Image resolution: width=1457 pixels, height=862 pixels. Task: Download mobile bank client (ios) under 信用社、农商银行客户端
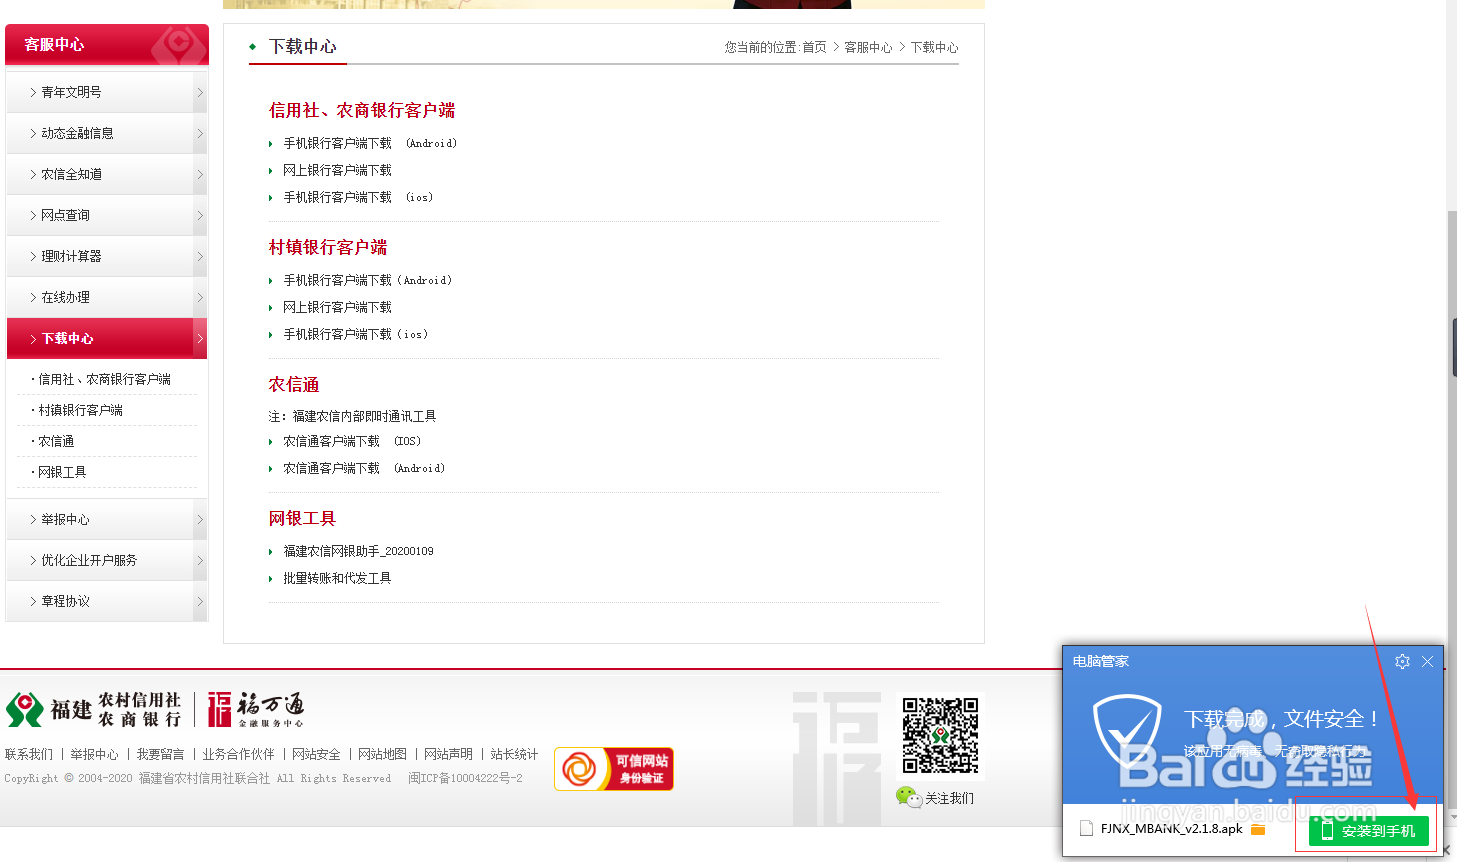pos(358,197)
